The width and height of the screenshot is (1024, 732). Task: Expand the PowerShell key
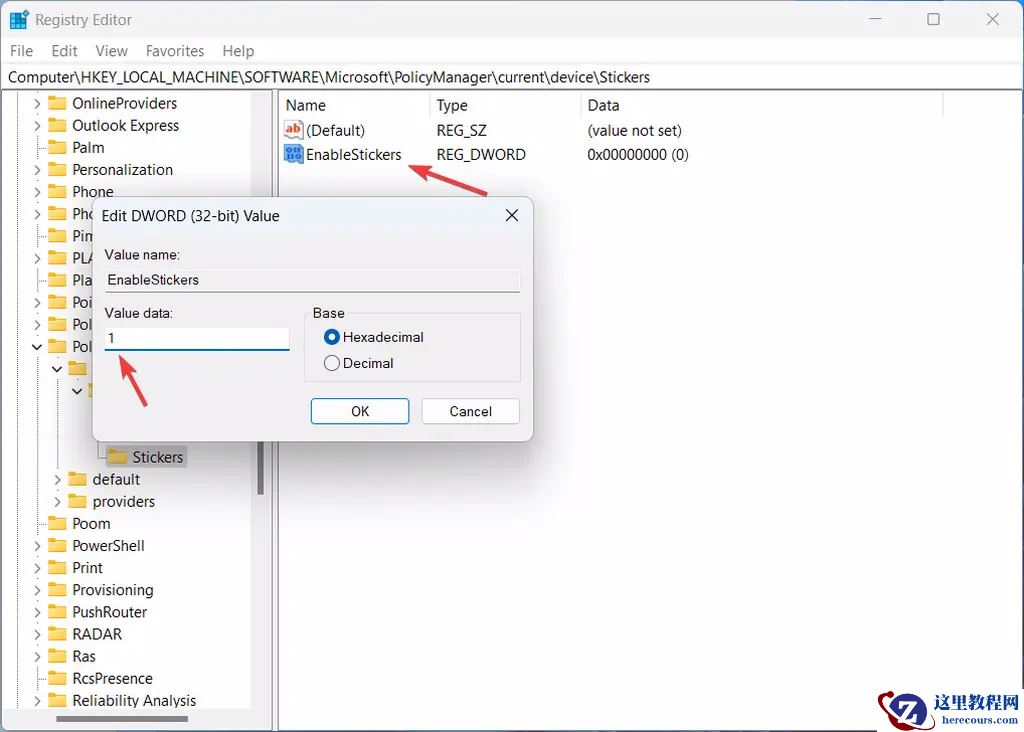[x=37, y=547]
